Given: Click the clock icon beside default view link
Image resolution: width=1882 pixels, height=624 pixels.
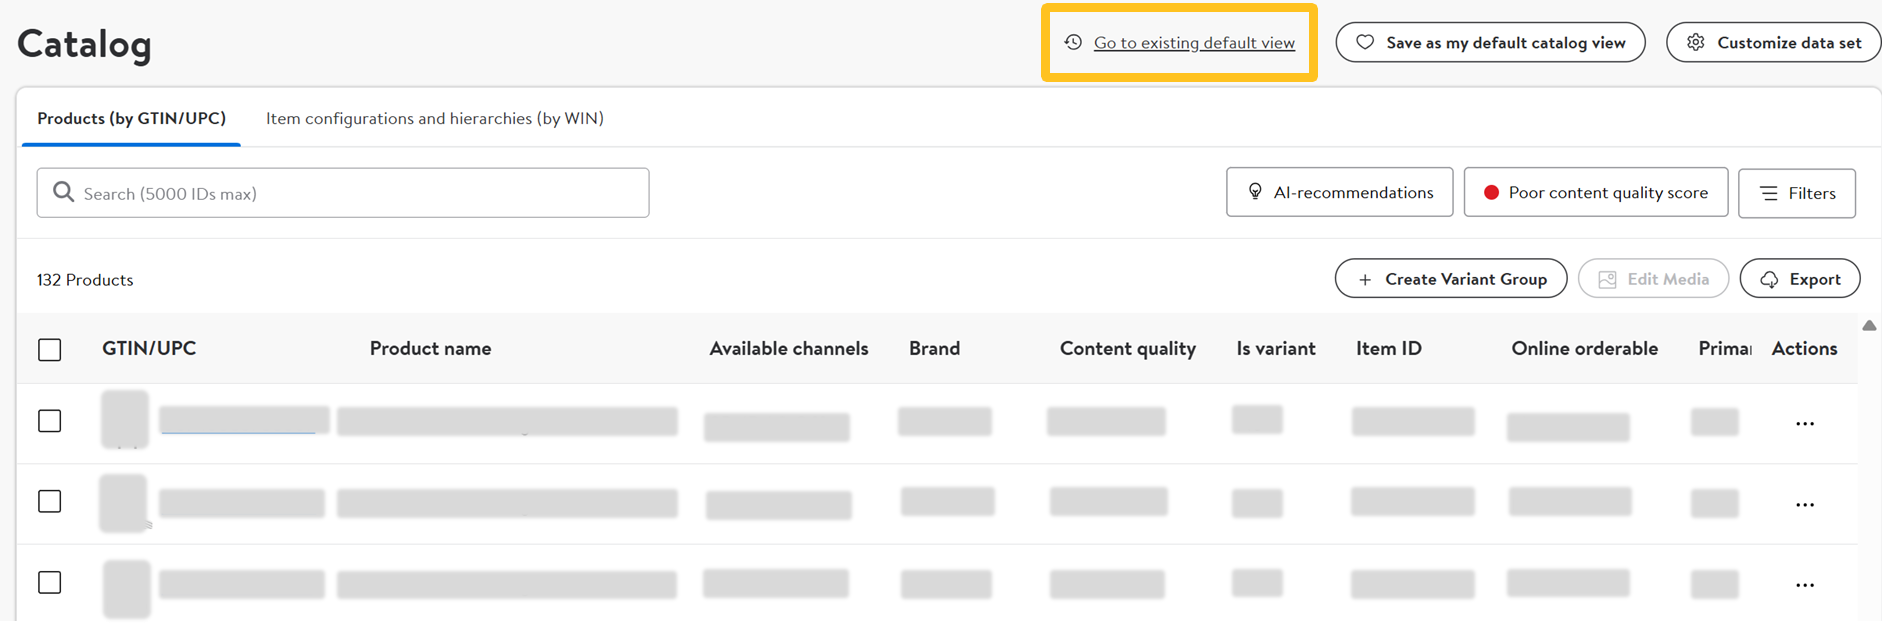Looking at the screenshot, I should 1073,42.
